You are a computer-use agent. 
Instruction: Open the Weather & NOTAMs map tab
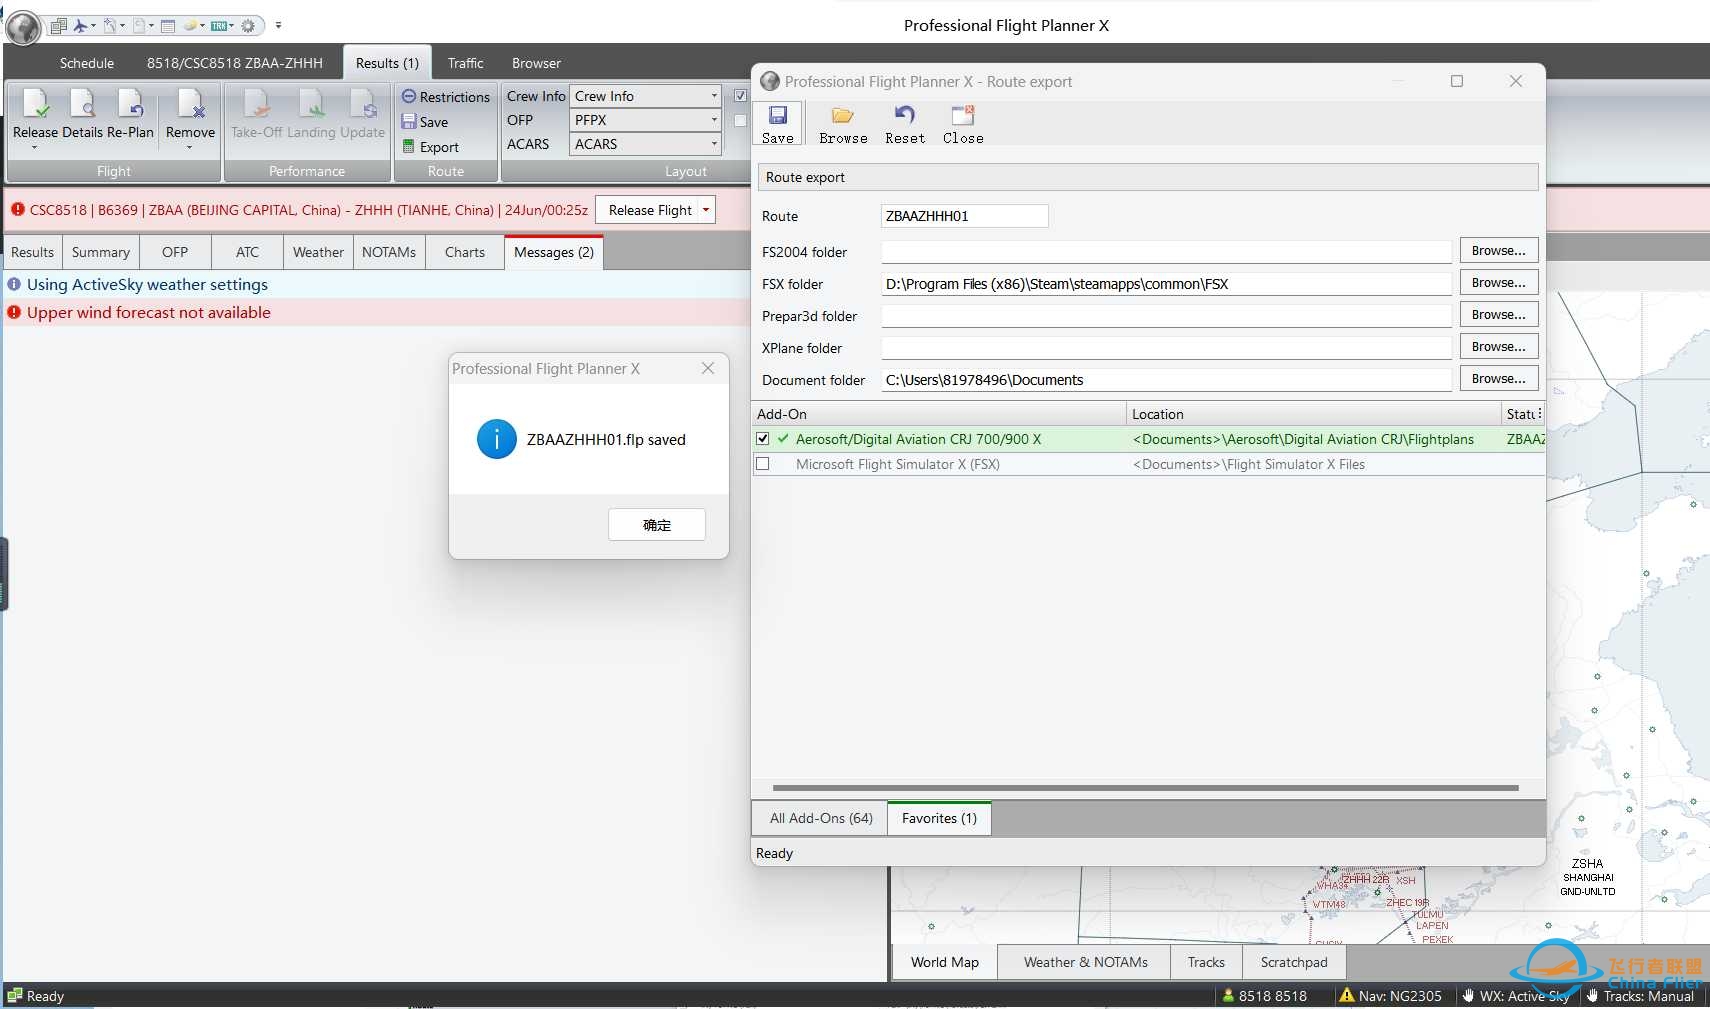(x=1086, y=962)
